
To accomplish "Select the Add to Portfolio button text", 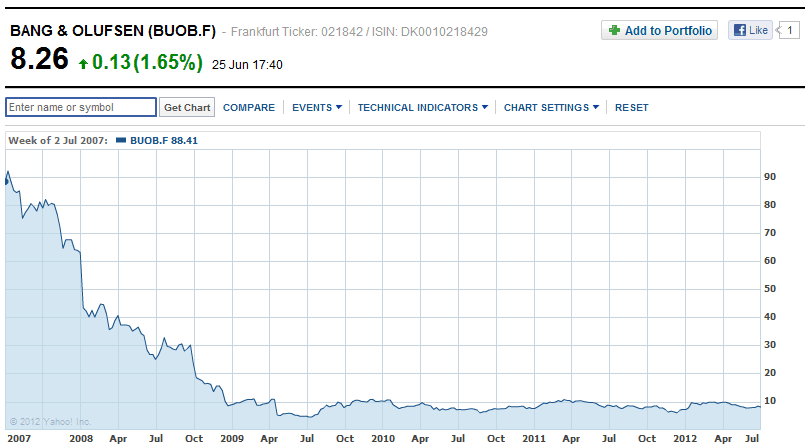I will [668, 31].
